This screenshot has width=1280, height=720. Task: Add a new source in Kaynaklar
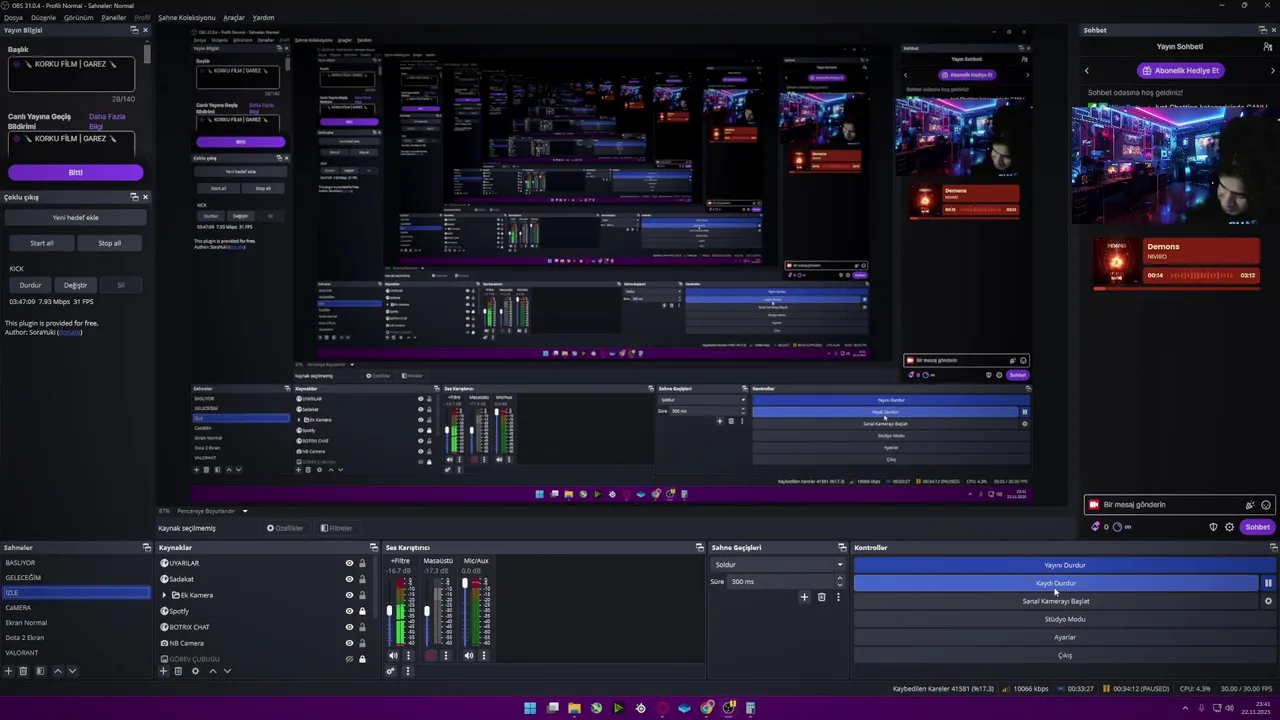point(163,671)
